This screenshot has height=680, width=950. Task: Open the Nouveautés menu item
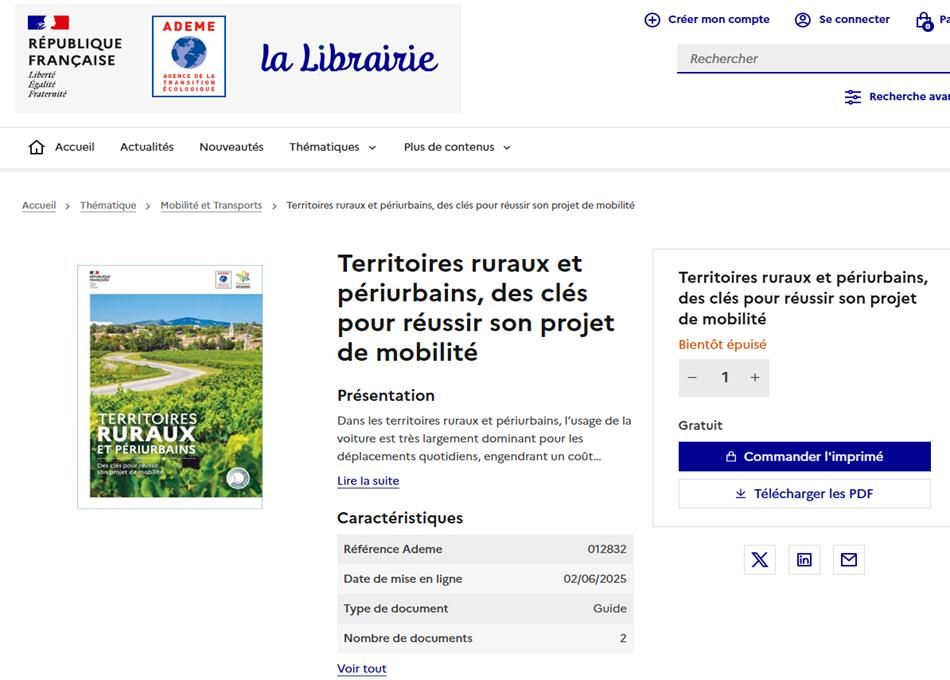[231, 147]
